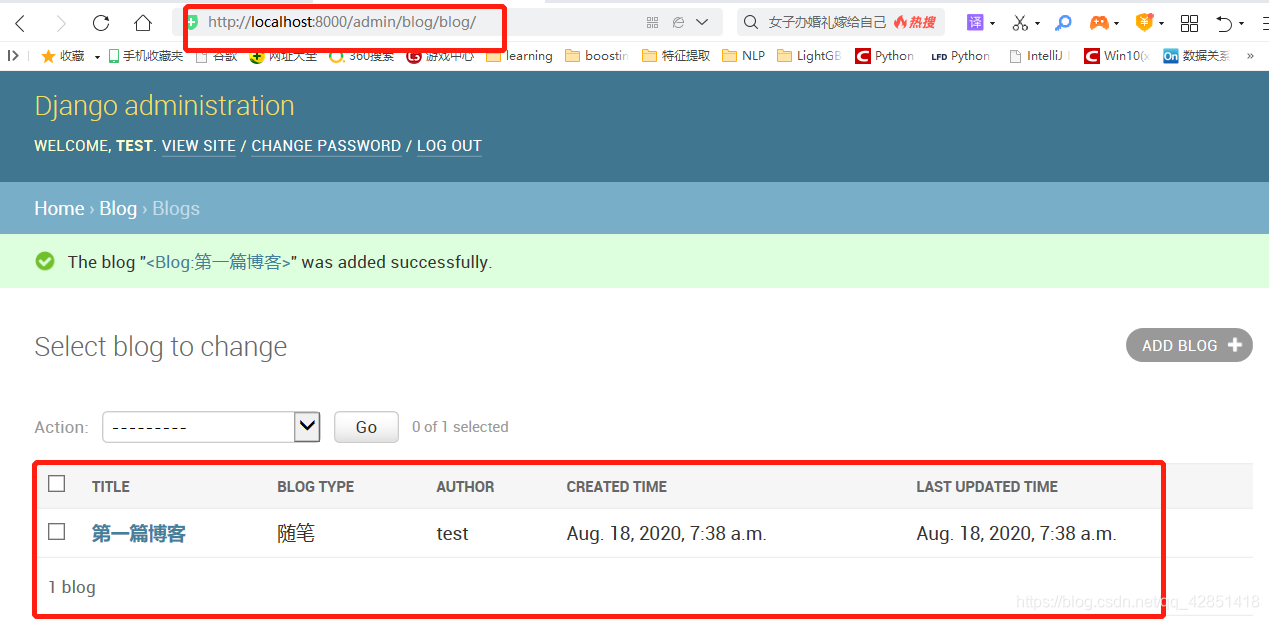Click the ADD BLOG button

[1189, 345]
